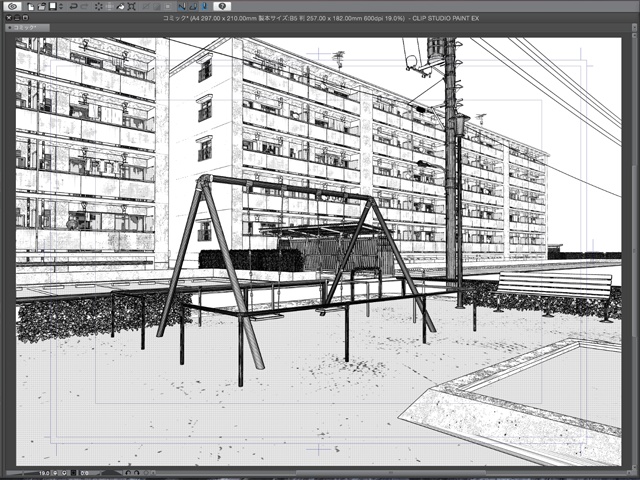This screenshot has width=640, height=480.
Task: Open the CLIP STUDIO launcher icon
Action: click(x=13, y=6)
